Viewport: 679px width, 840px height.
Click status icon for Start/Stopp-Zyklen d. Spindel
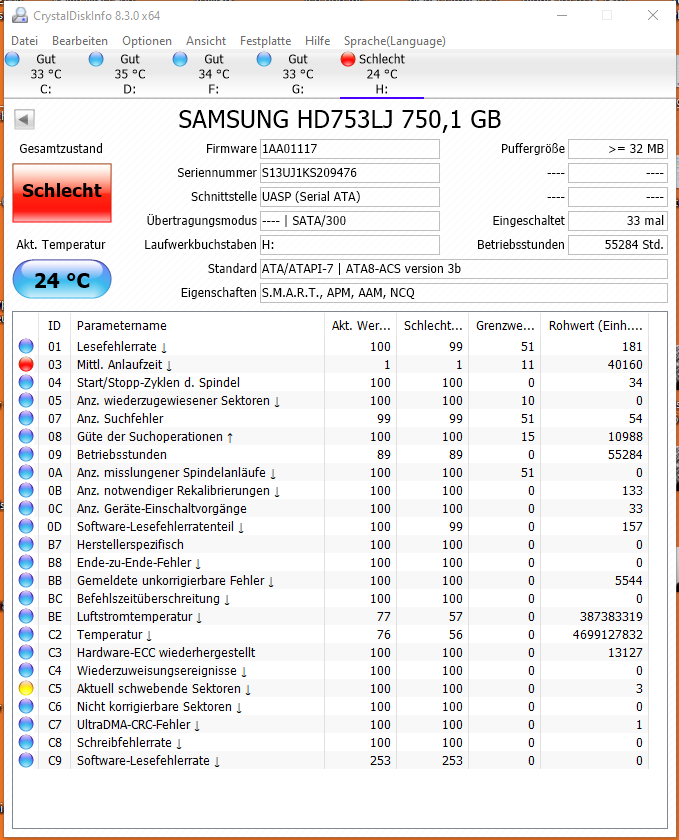pos(26,382)
